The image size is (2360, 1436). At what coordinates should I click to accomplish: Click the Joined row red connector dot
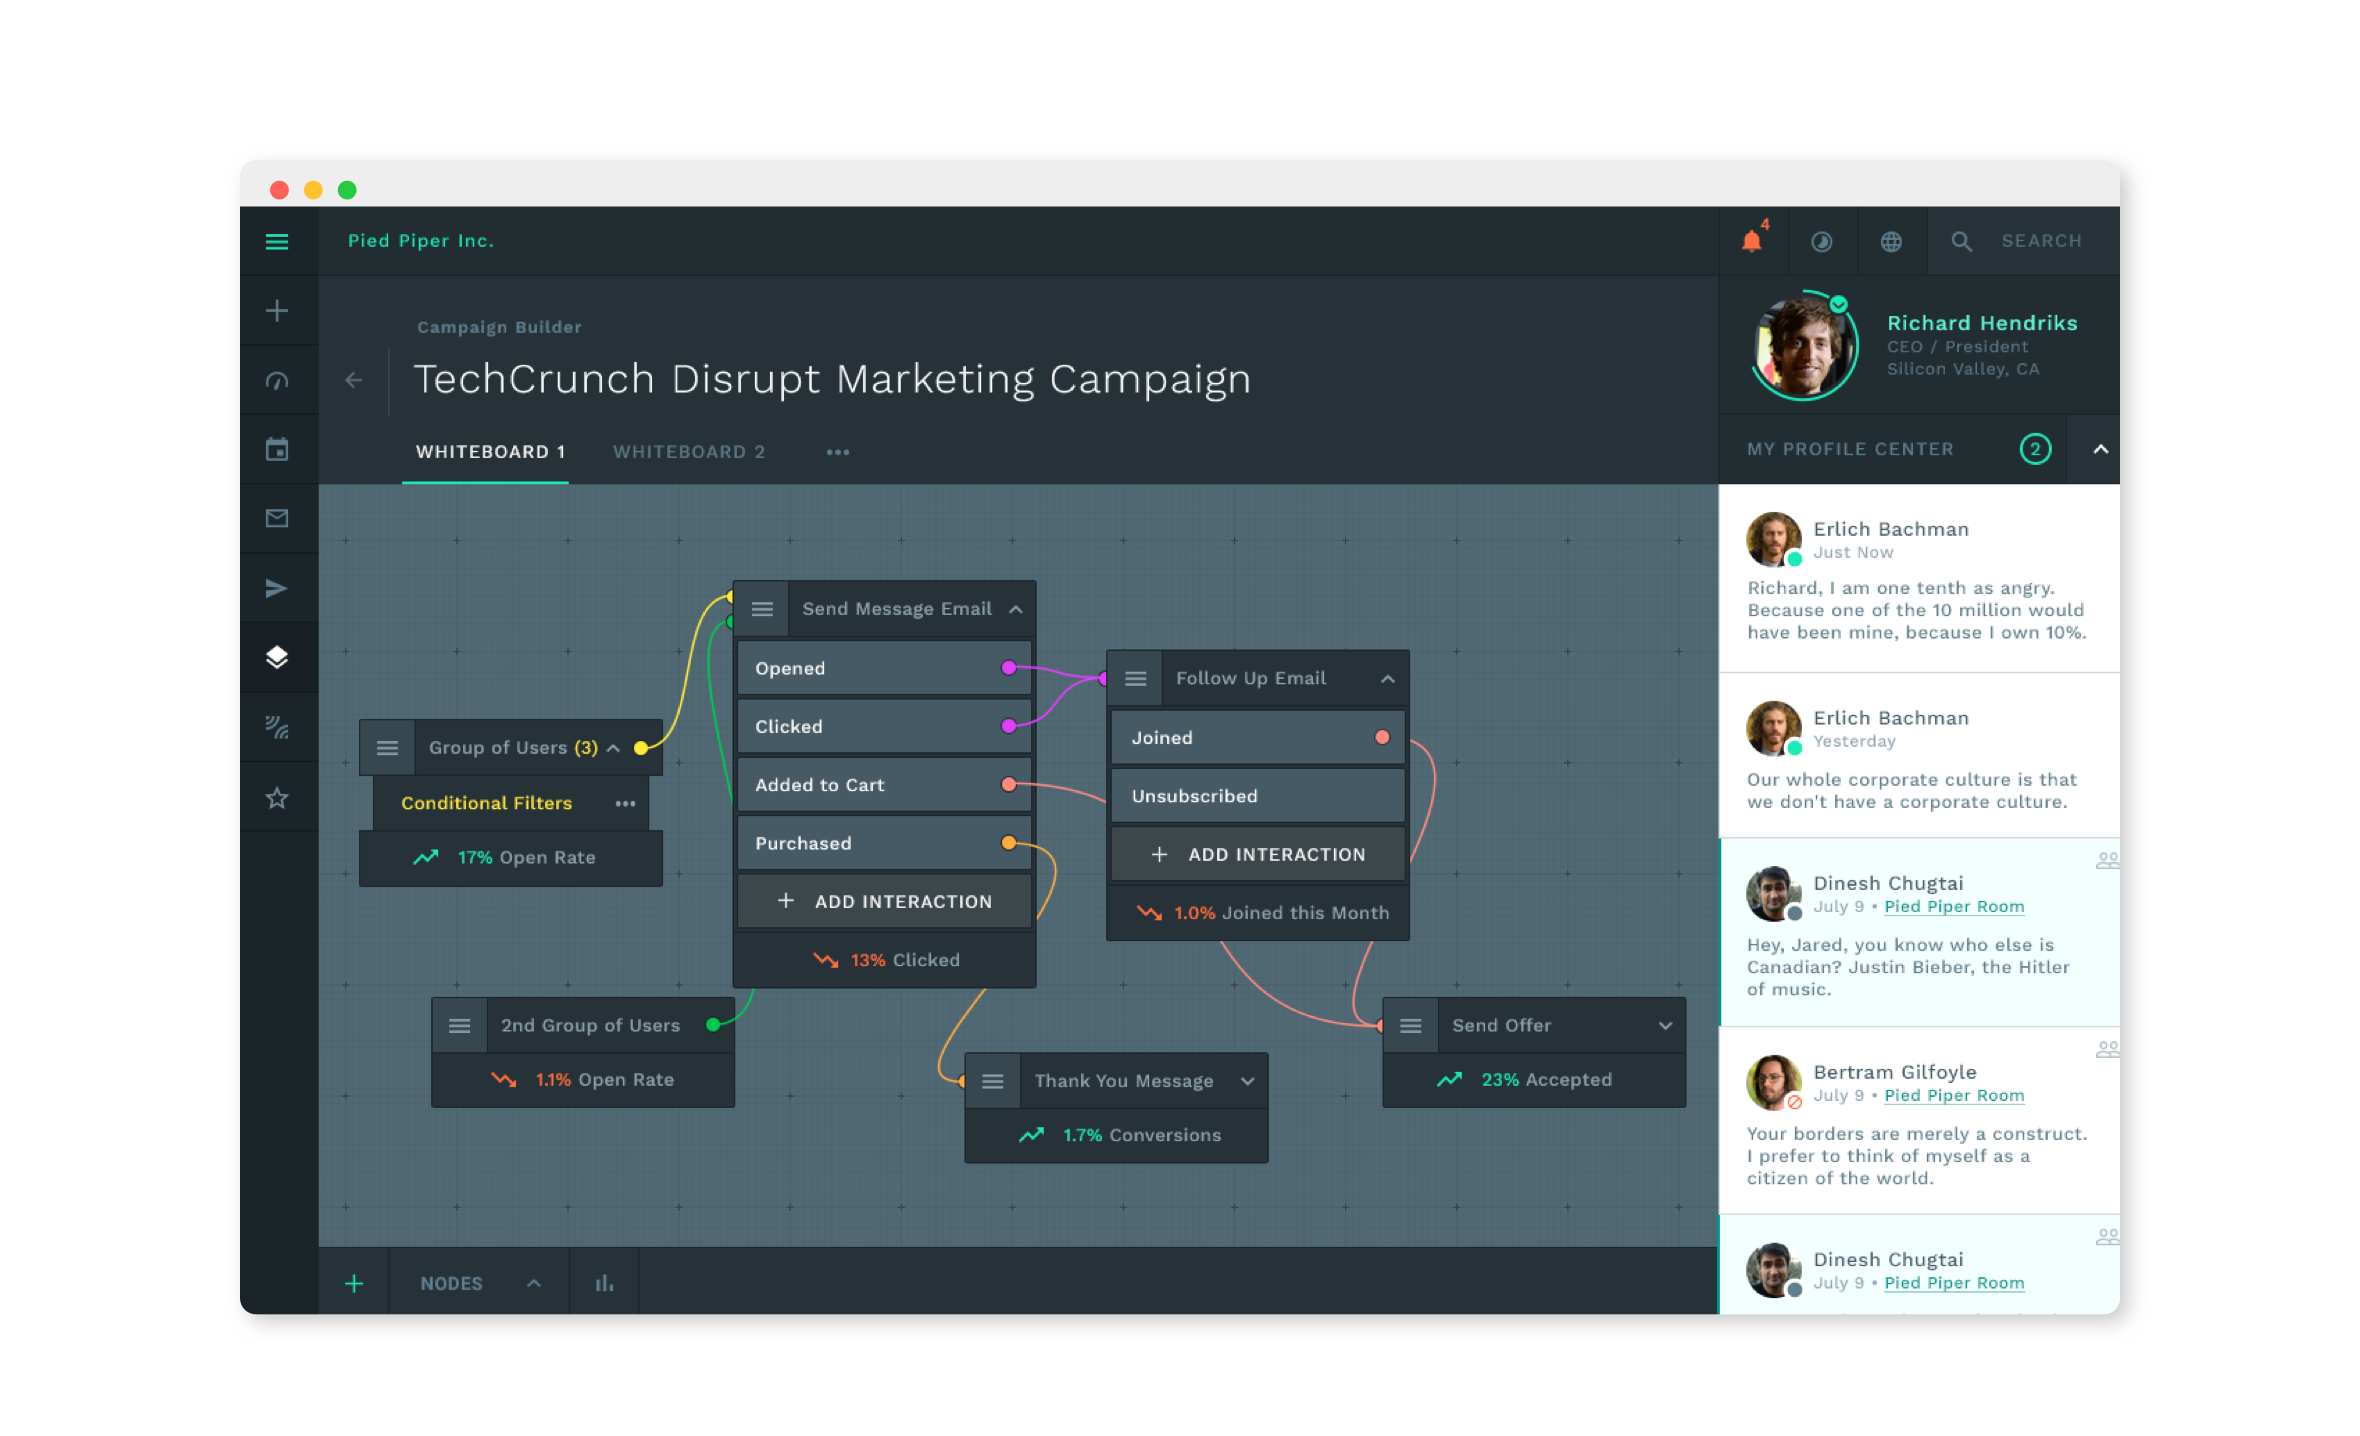[1382, 737]
